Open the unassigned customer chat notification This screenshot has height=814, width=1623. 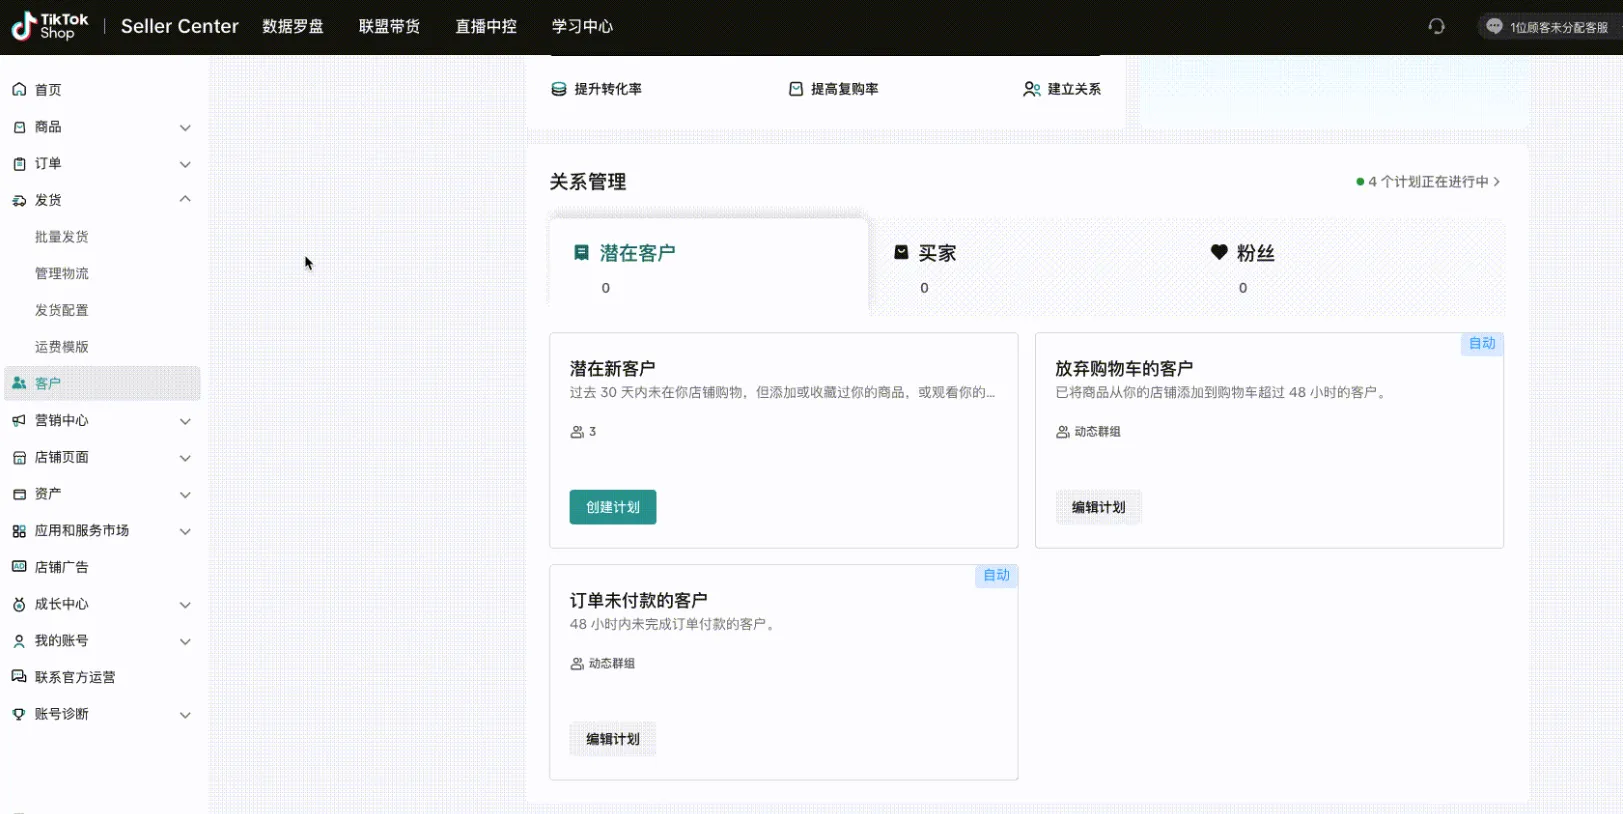point(1549,27)
